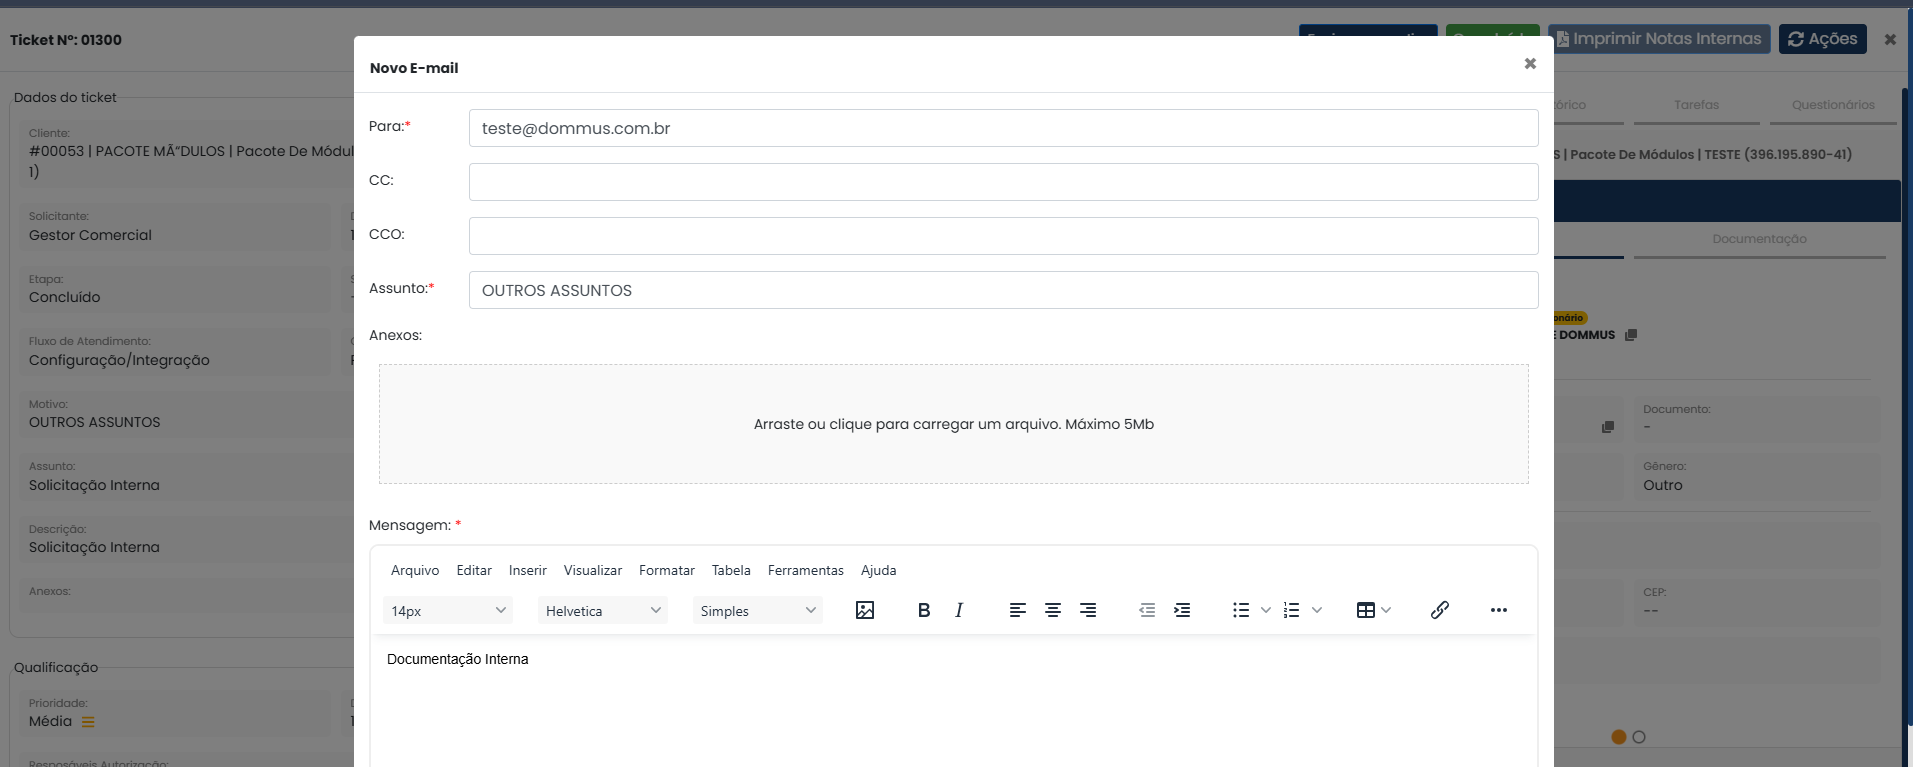
Task: Click the CCO input field
Action: 1003,236
